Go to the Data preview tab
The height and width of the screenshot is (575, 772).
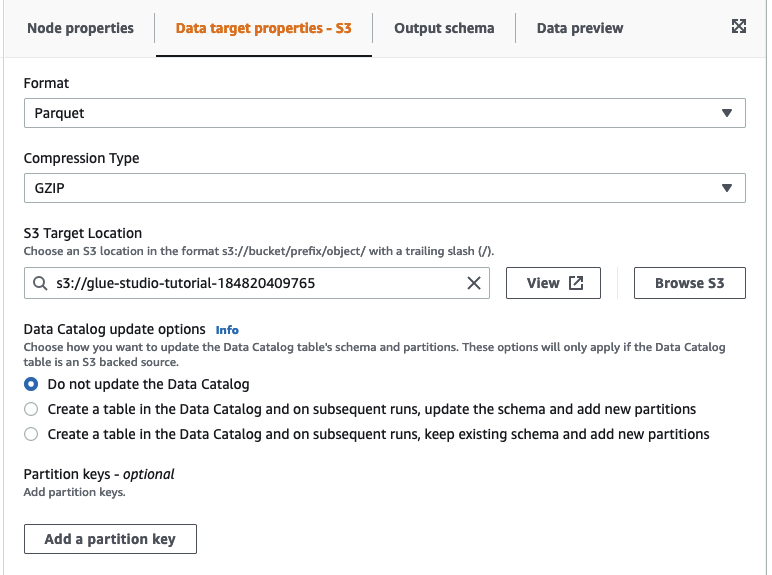pyautogui.click(x=580, y=28)
